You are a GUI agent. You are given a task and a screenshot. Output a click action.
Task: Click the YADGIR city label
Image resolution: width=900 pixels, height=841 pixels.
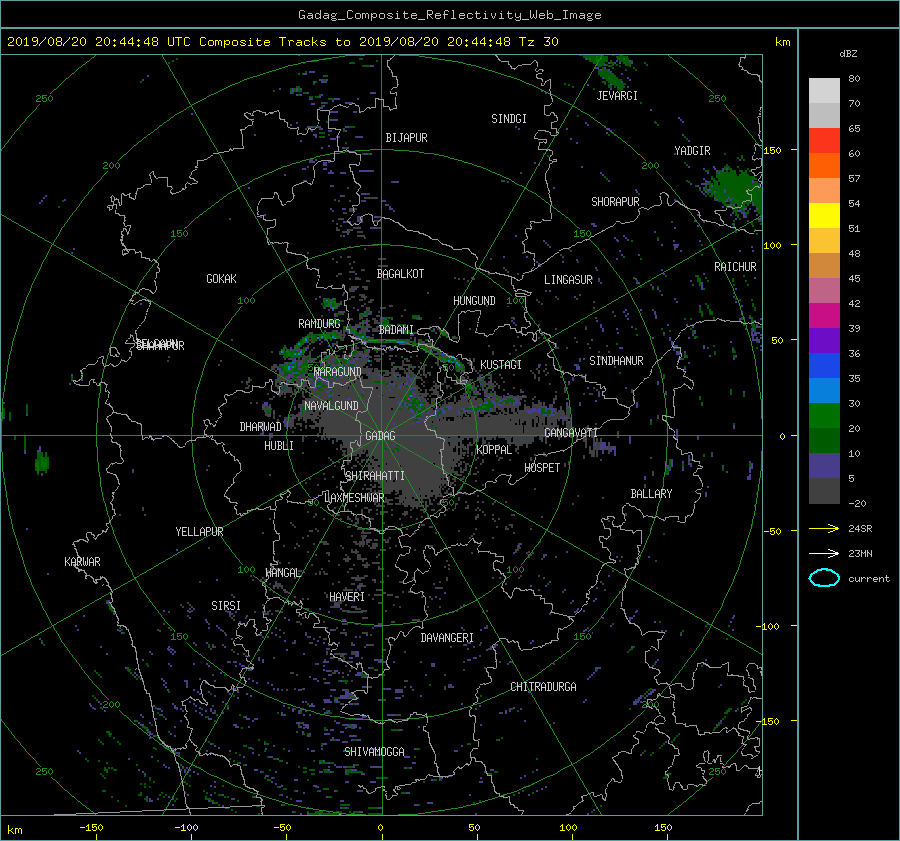pos(692,151)
